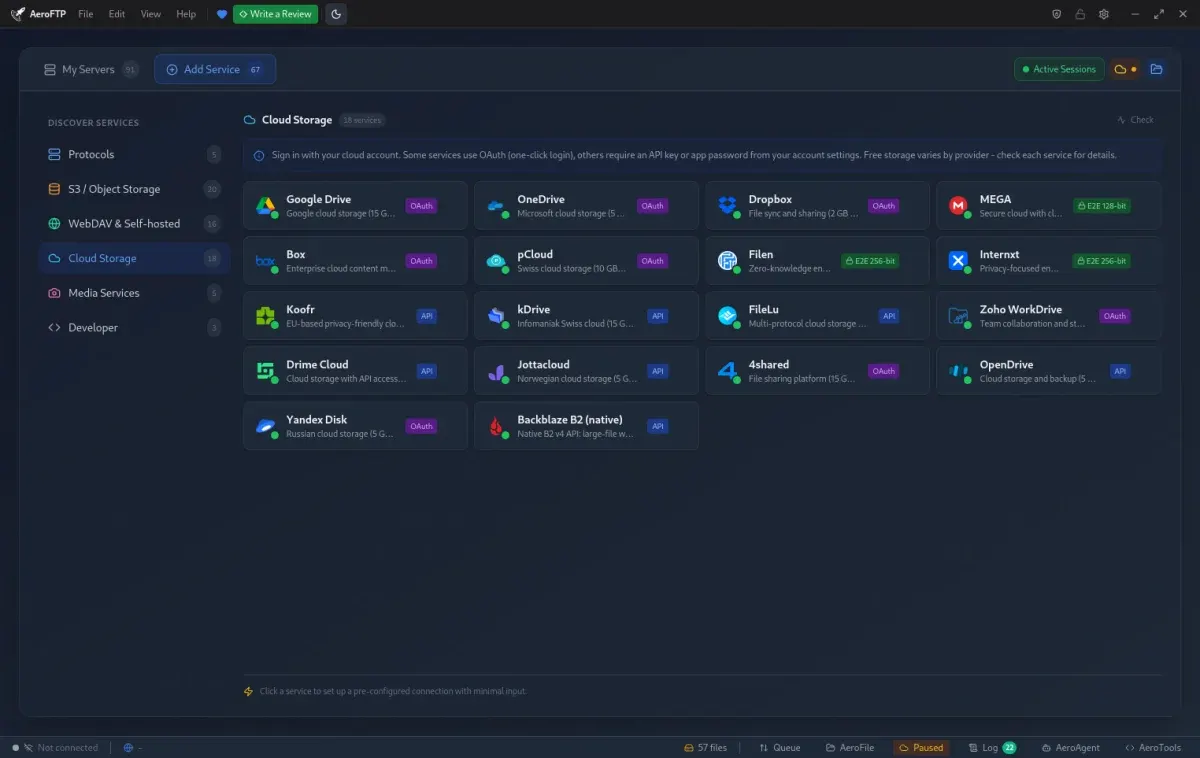Image resolution: width=1200 pixels, height=758 pixels.
Task: Click the OAuth badge on Zoho WorkDrive
Action: (x=1114, y=316)
